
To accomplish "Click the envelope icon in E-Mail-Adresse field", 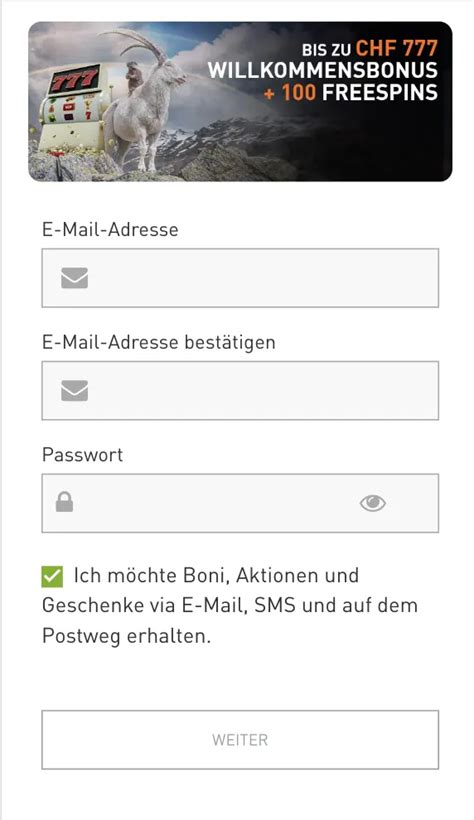I will click(x=74, y=278).
